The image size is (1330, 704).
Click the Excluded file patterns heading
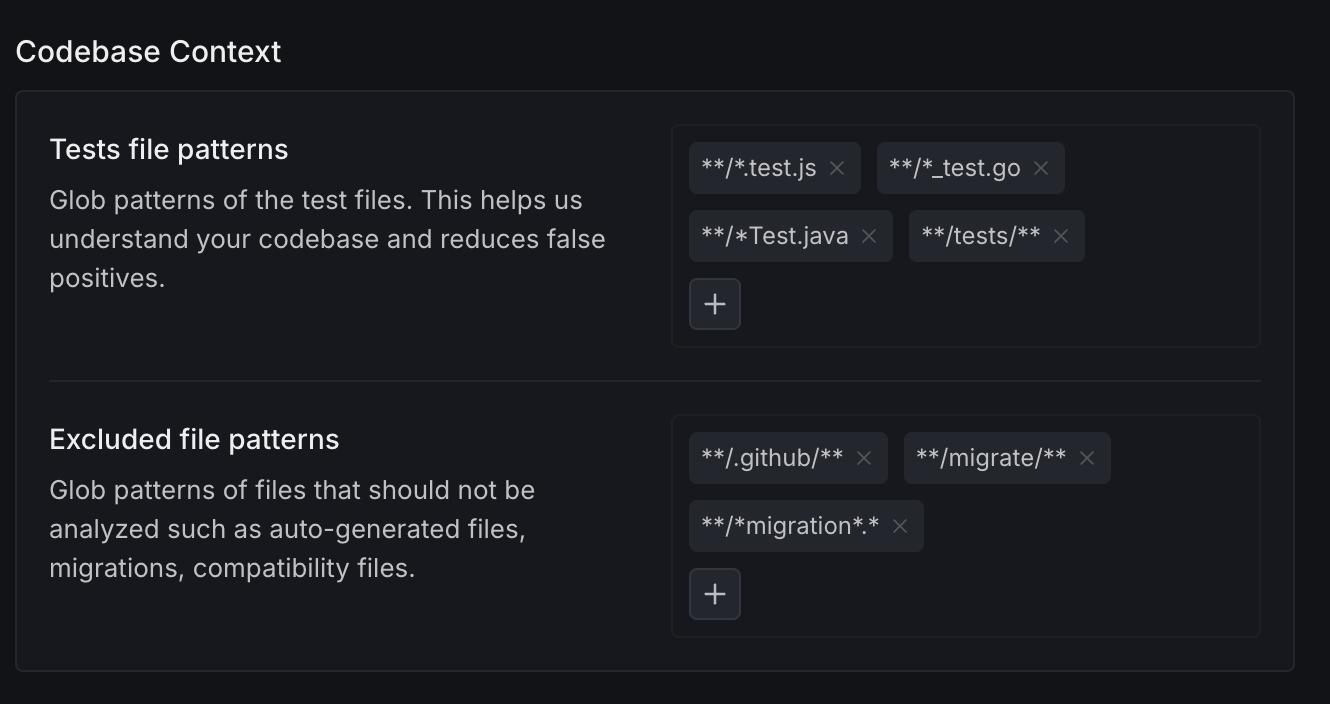pyautogui.click(x=194, y=440)
